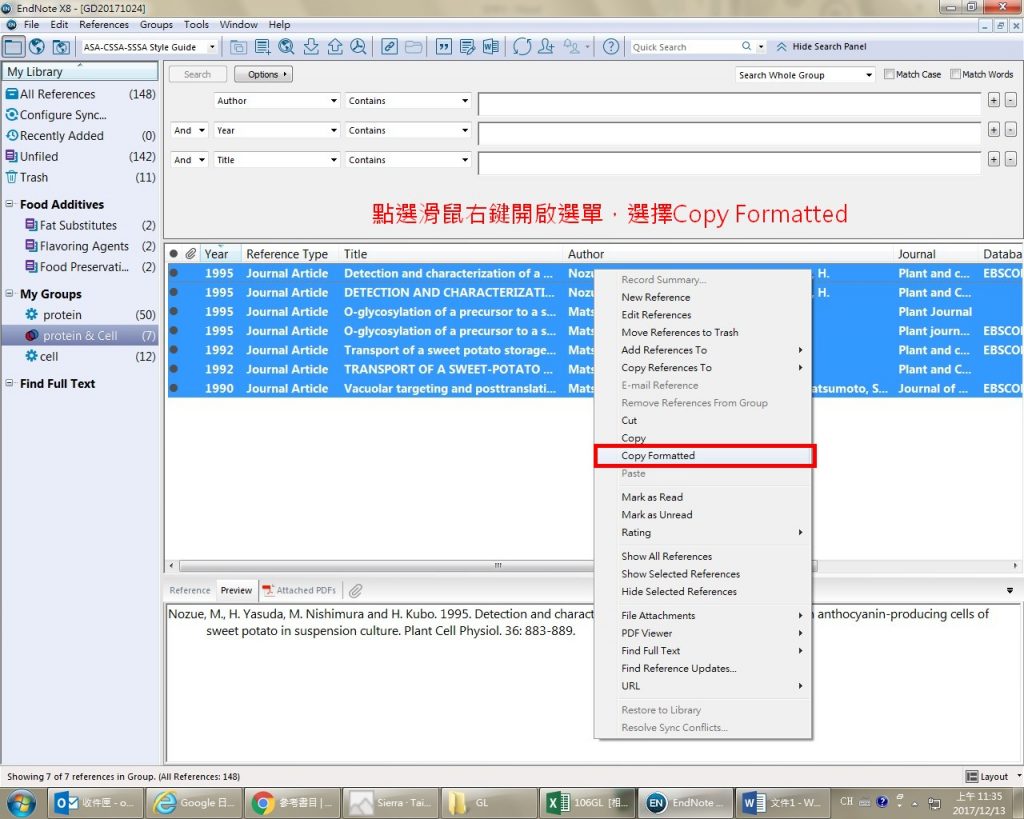The height and width of the screenshot is (819, 1024).
Task: Open the Windows Start menu
Action: point(22,803)
